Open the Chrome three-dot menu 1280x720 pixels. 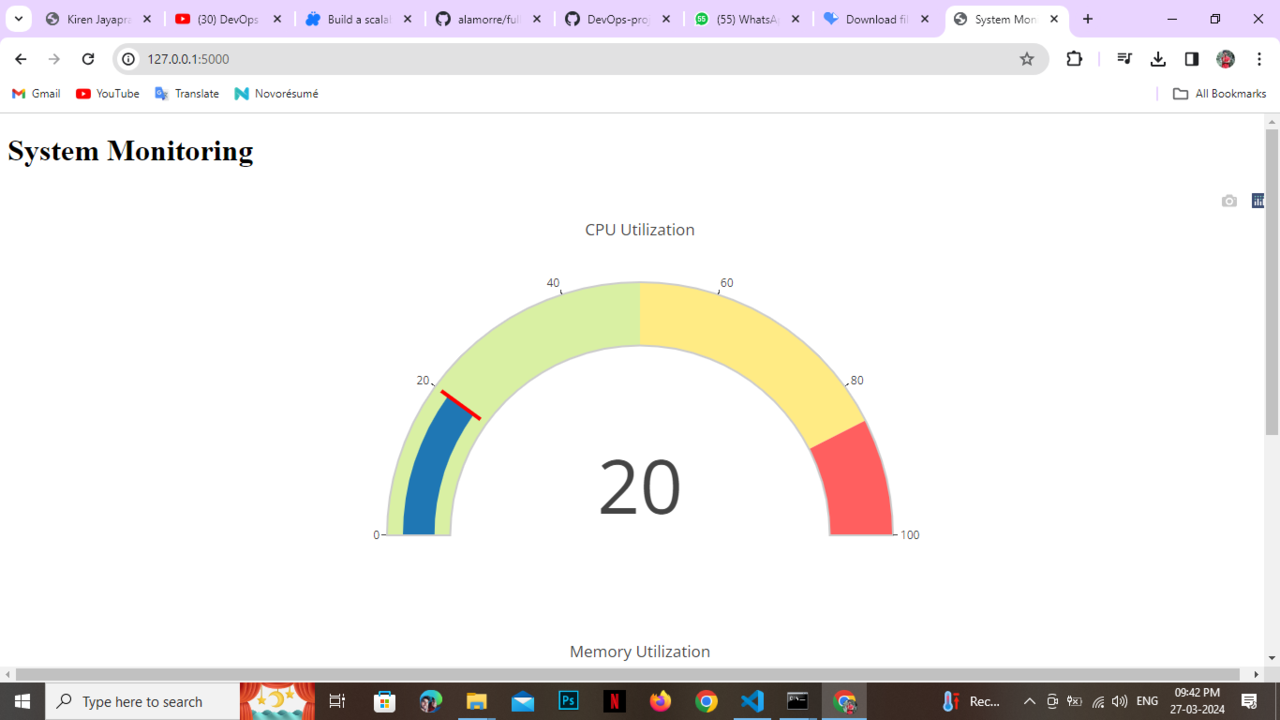1259,59
